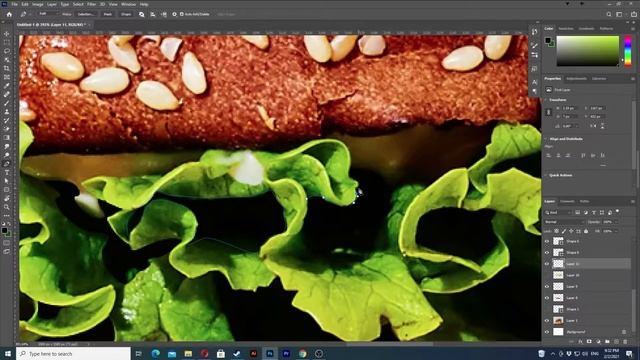Select the Move tool
This screenshot has height=360, width=640.
7,34
